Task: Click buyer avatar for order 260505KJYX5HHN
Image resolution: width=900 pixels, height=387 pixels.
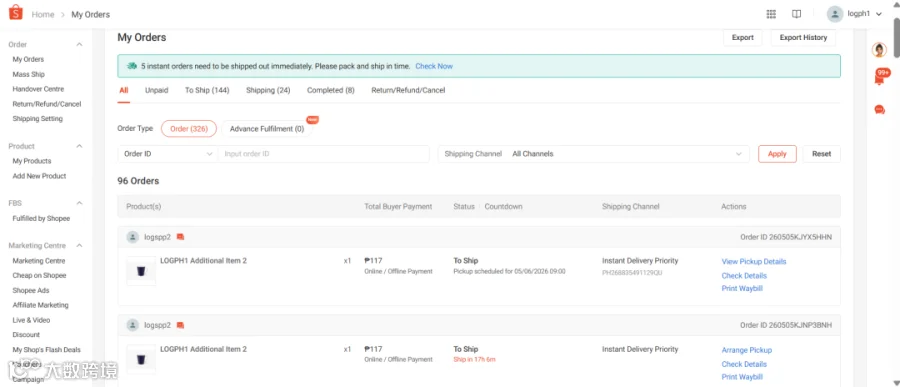Action: [x=133, y=237]
